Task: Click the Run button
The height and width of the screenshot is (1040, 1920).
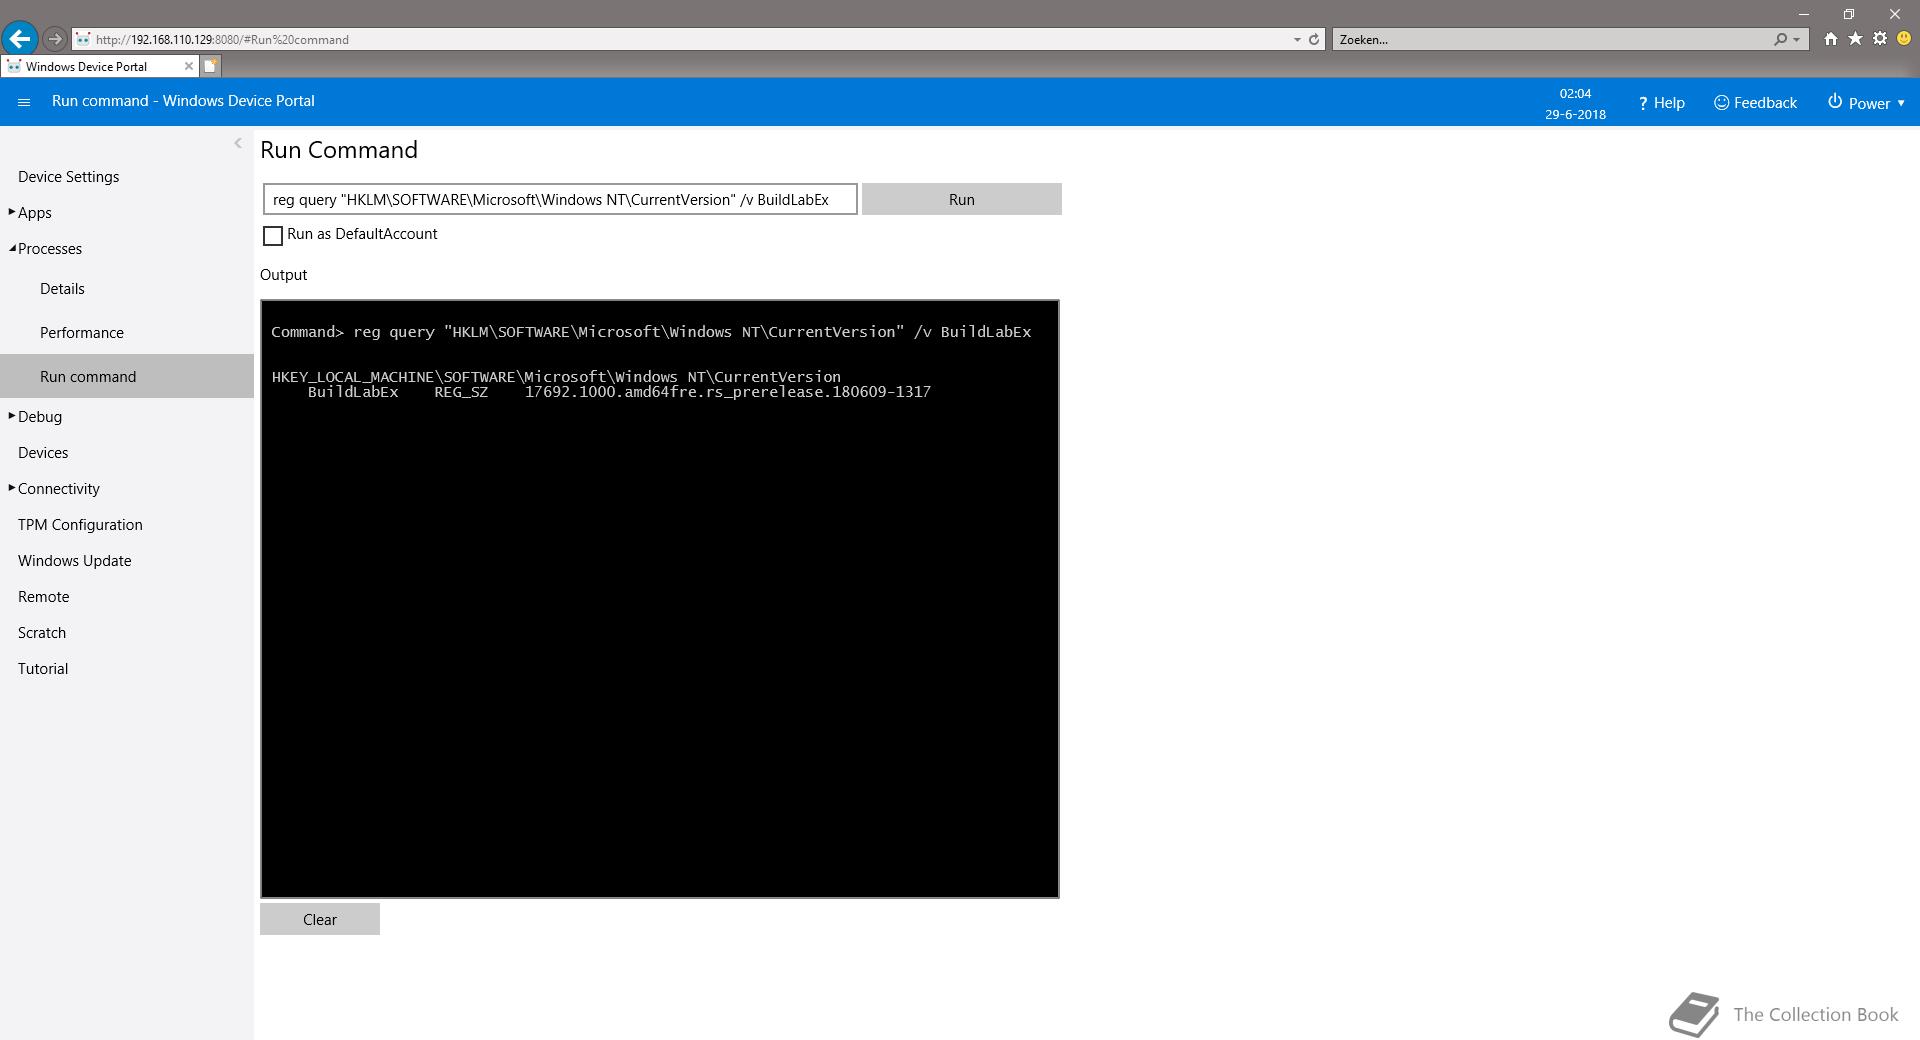Action: pyautogui.click(x=961, y=199)
